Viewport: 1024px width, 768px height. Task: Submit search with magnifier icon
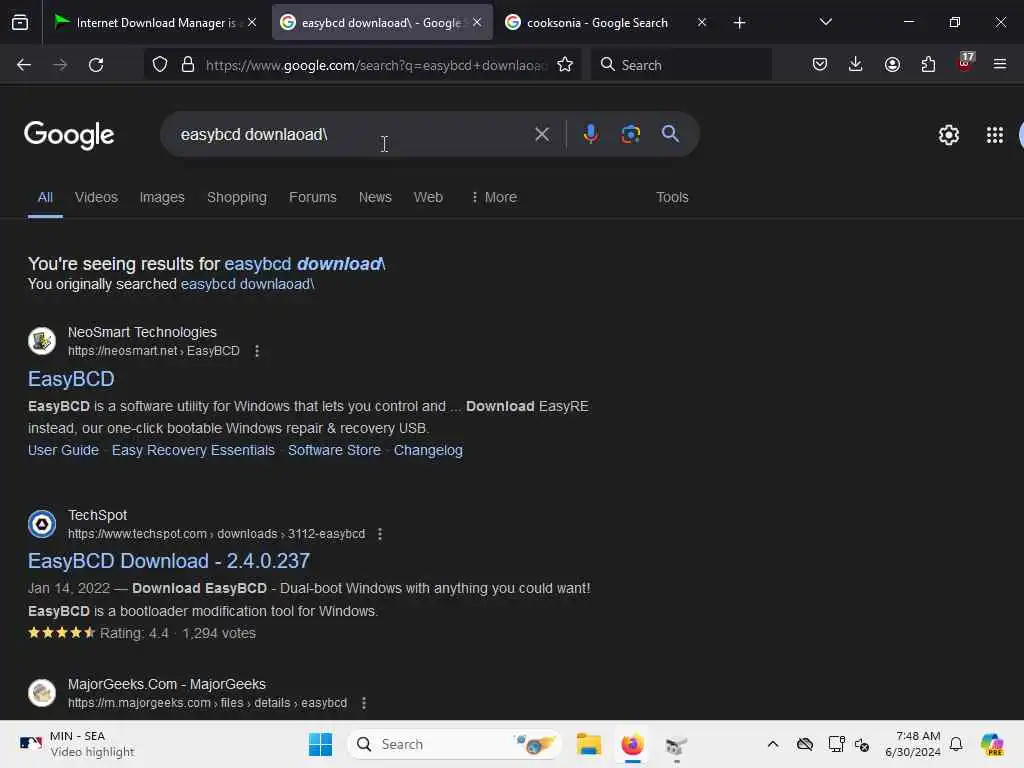670,134
